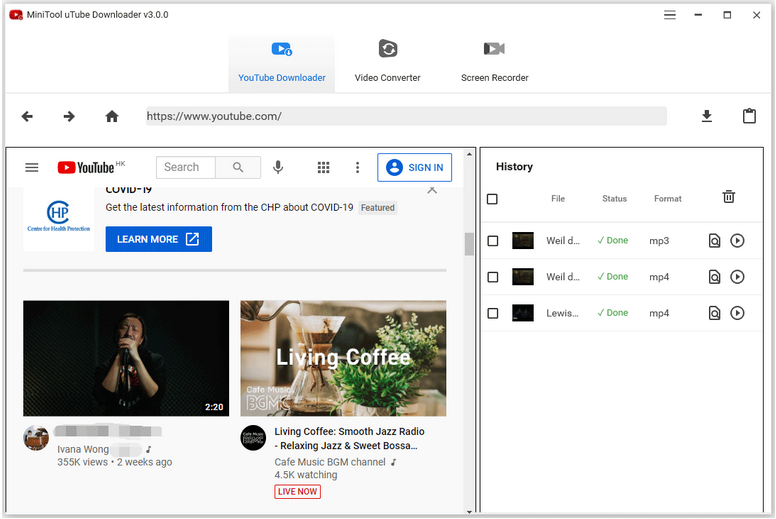The height and width of the screenshot is (519, 776).
Task: Open the hamburger menu in title bar
Action: [x=670, y=15]
